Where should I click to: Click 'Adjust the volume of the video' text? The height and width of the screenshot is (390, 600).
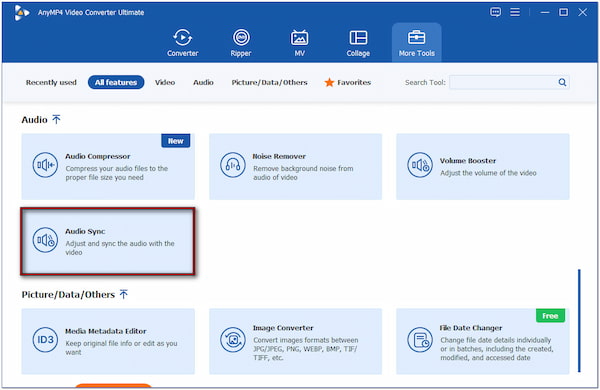(x=488, y=173)
